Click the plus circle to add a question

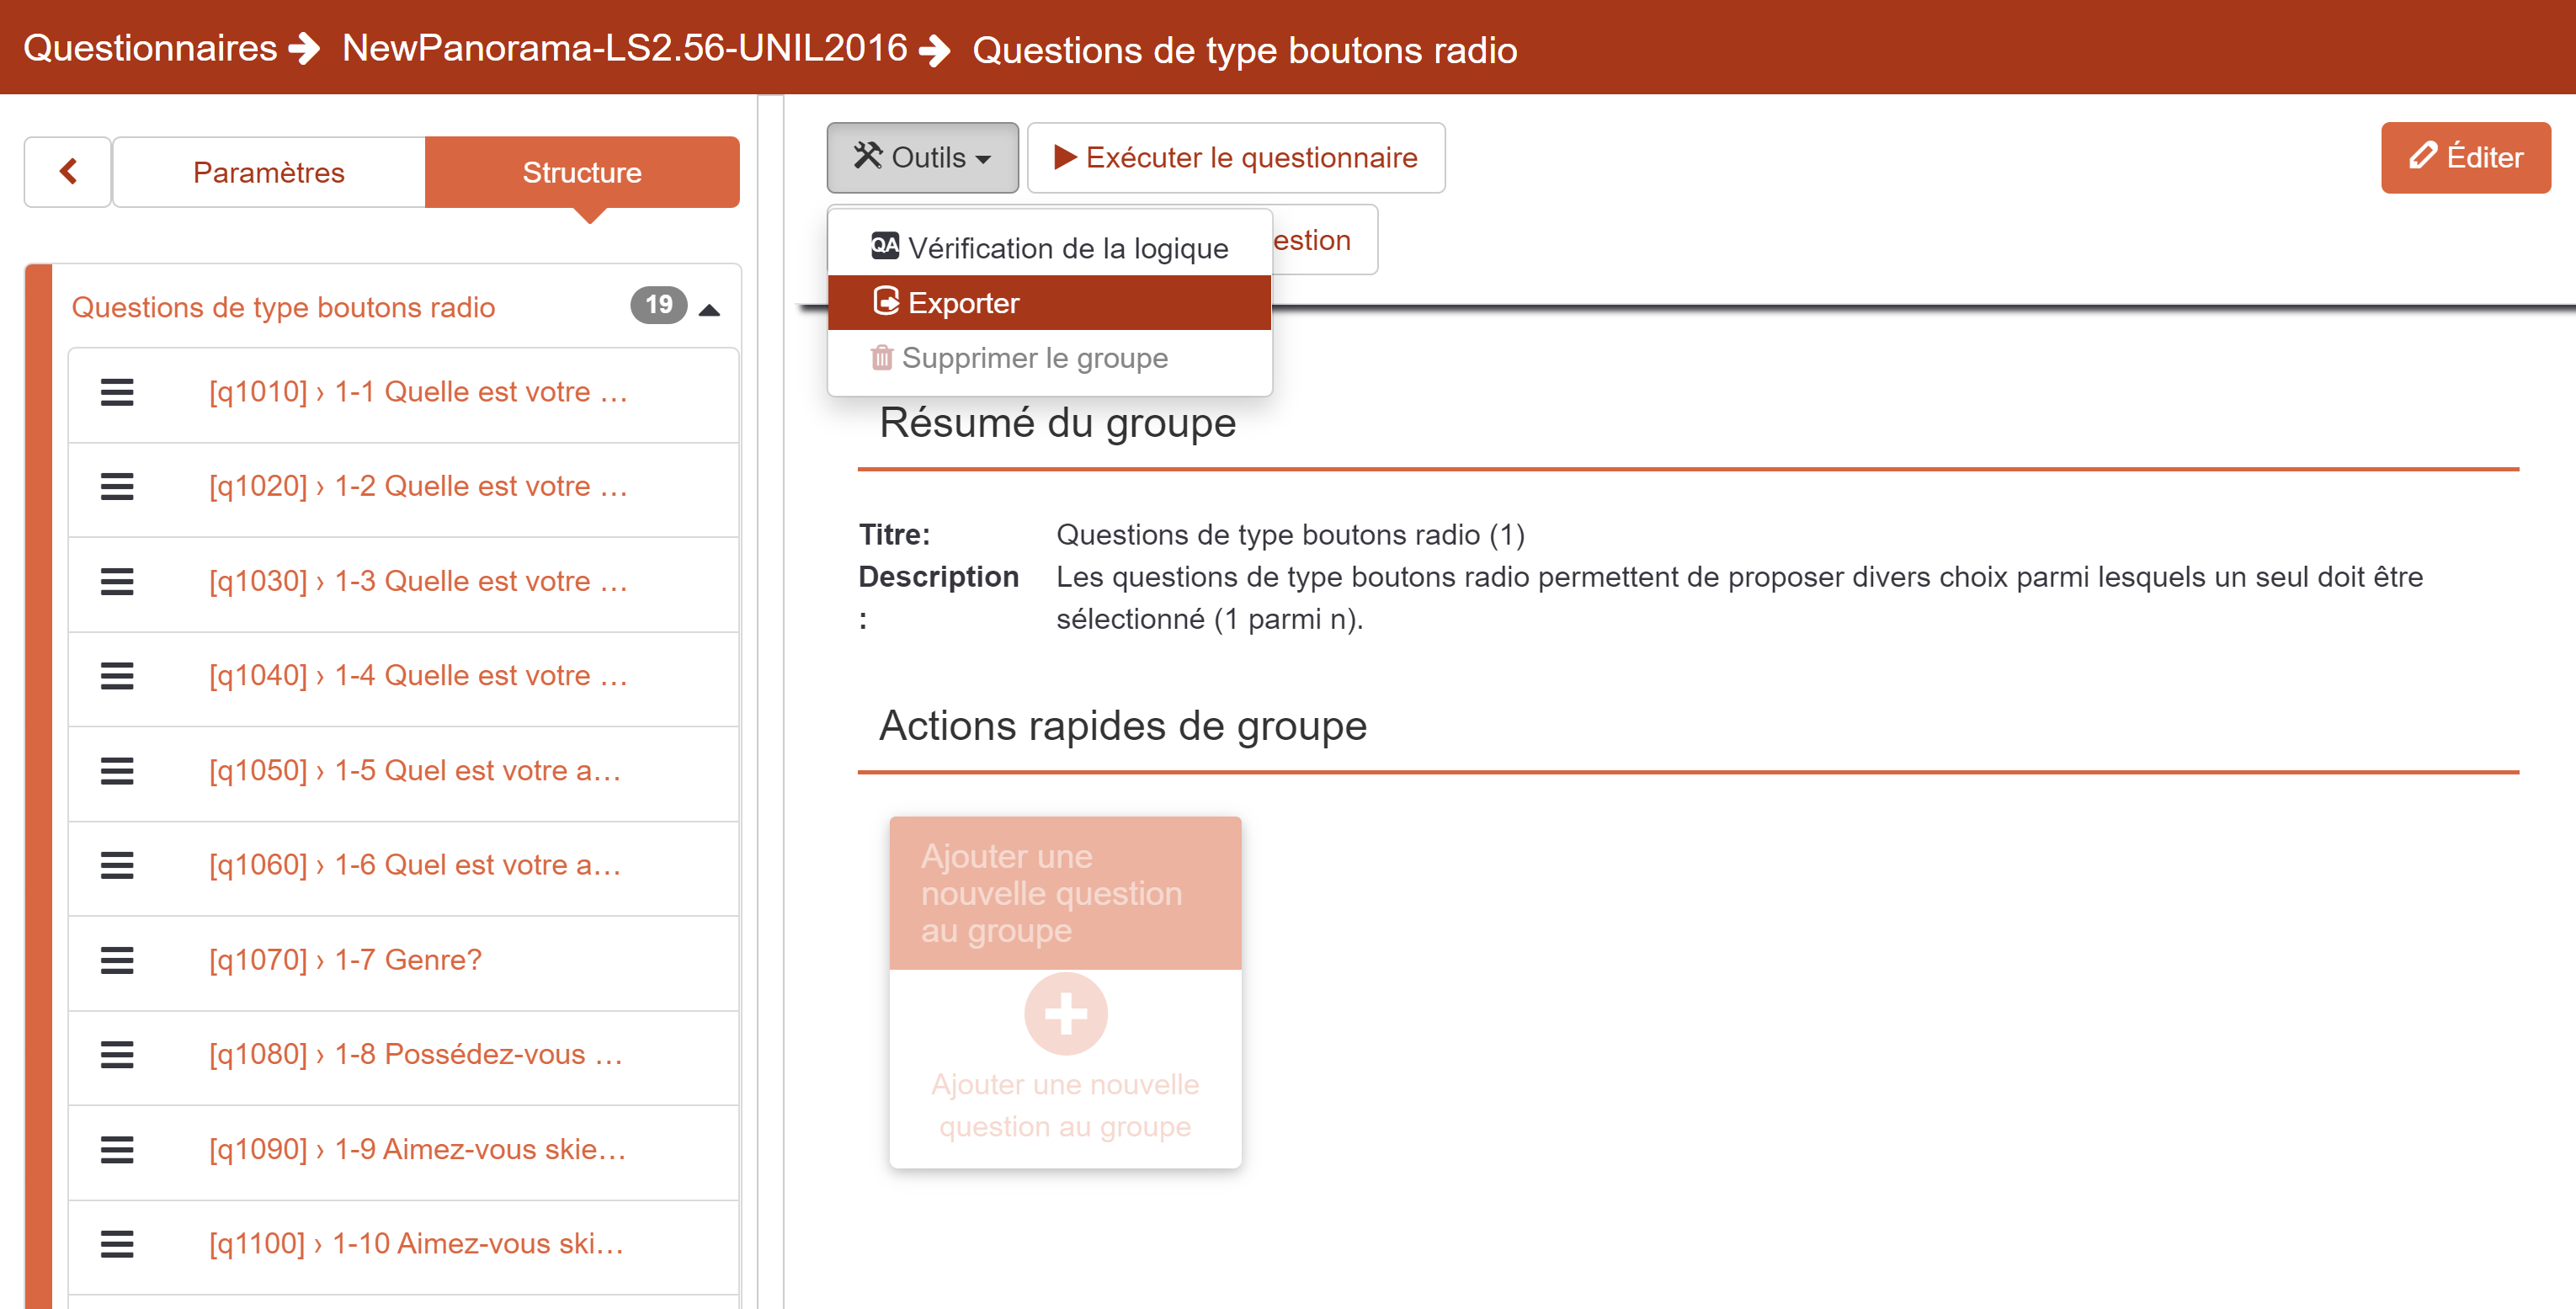(x=1065, y=1013)
